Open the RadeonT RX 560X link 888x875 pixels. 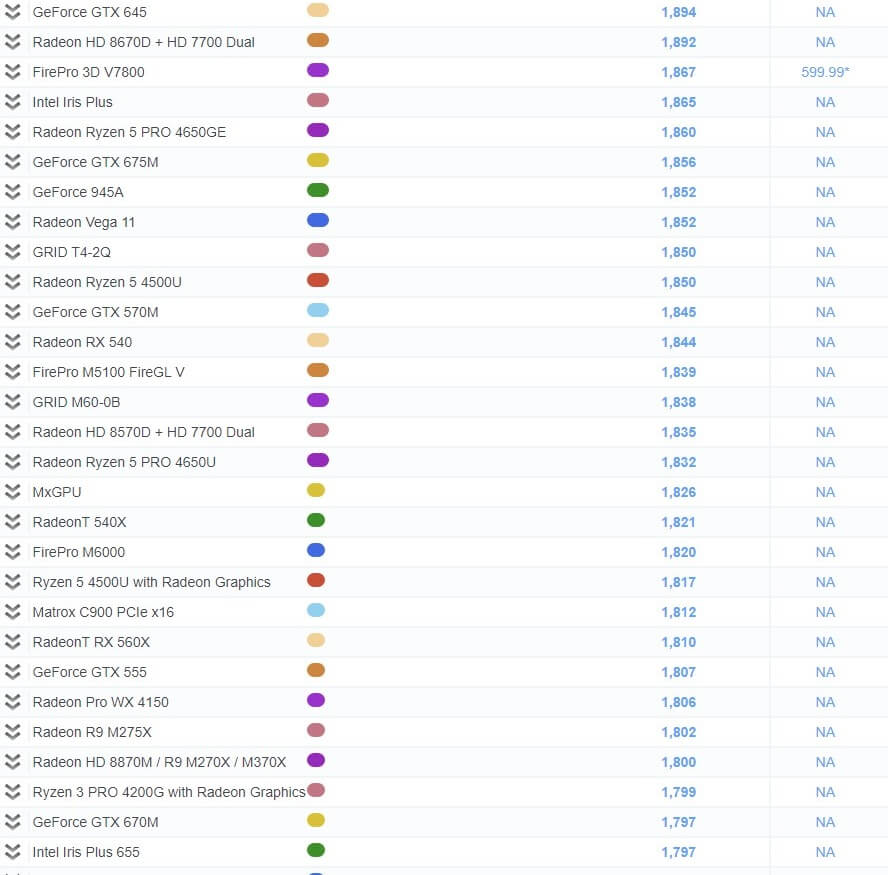click(91, 642)
